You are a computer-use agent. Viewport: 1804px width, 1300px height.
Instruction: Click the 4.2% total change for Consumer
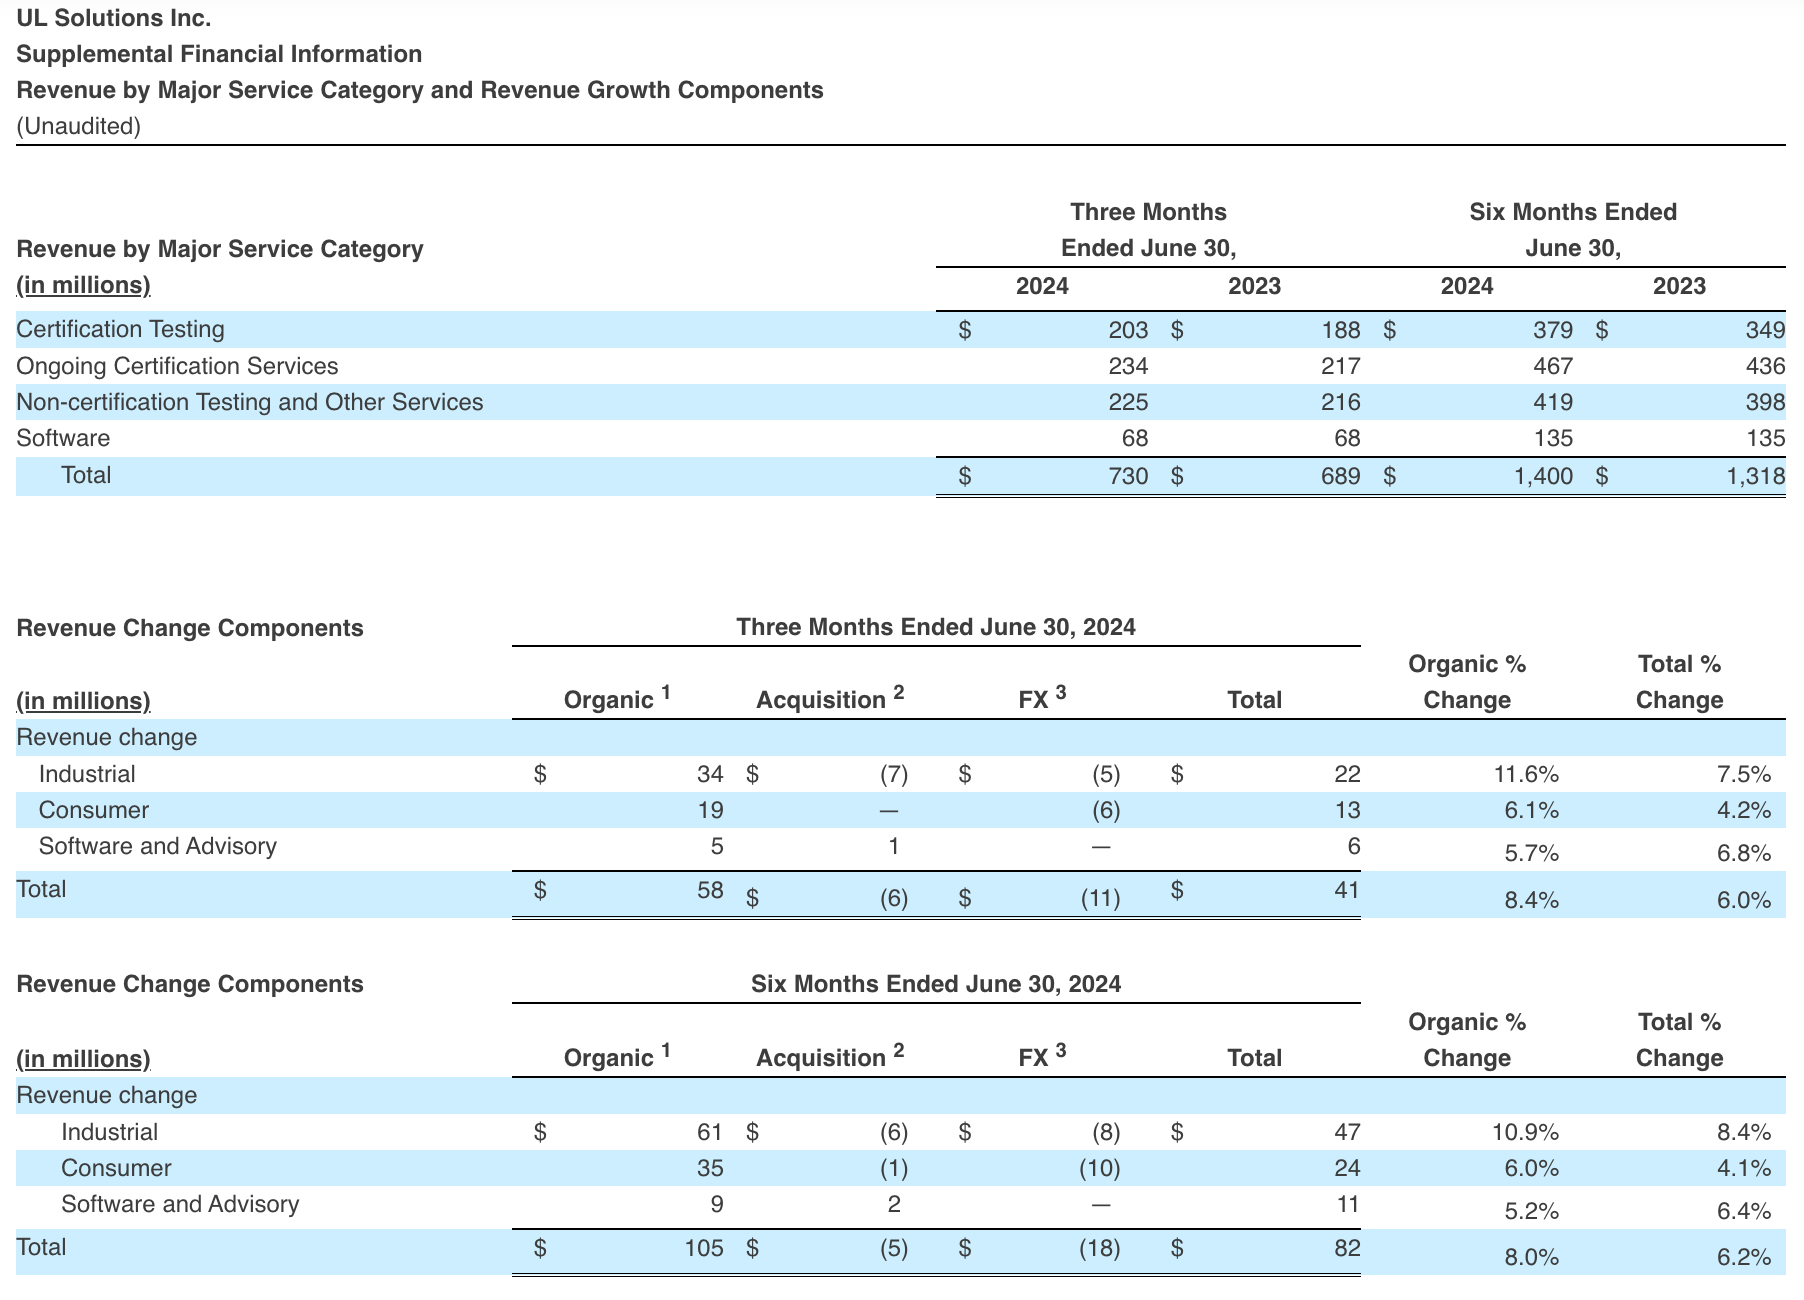pos(1744,810)
